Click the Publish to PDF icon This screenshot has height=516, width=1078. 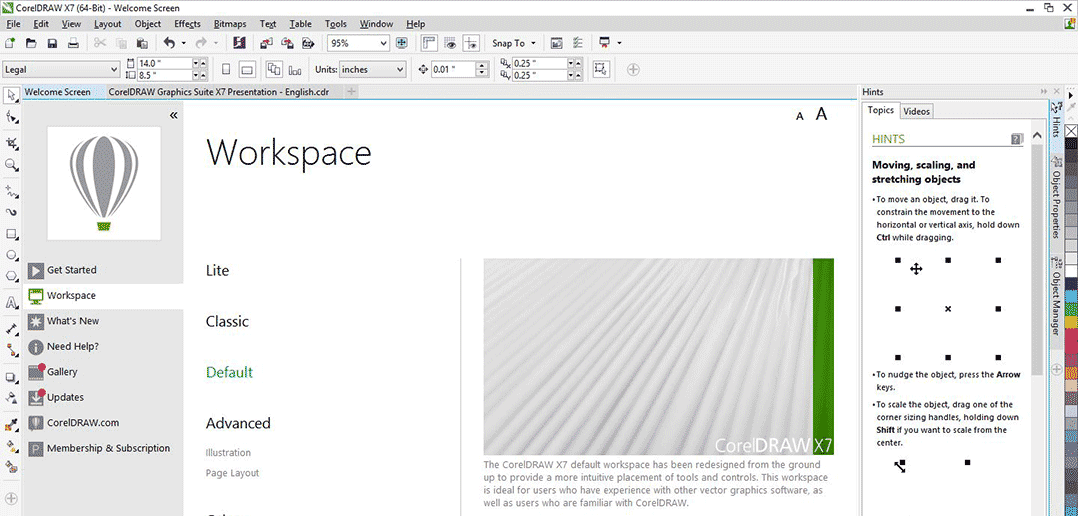point(308,43)
